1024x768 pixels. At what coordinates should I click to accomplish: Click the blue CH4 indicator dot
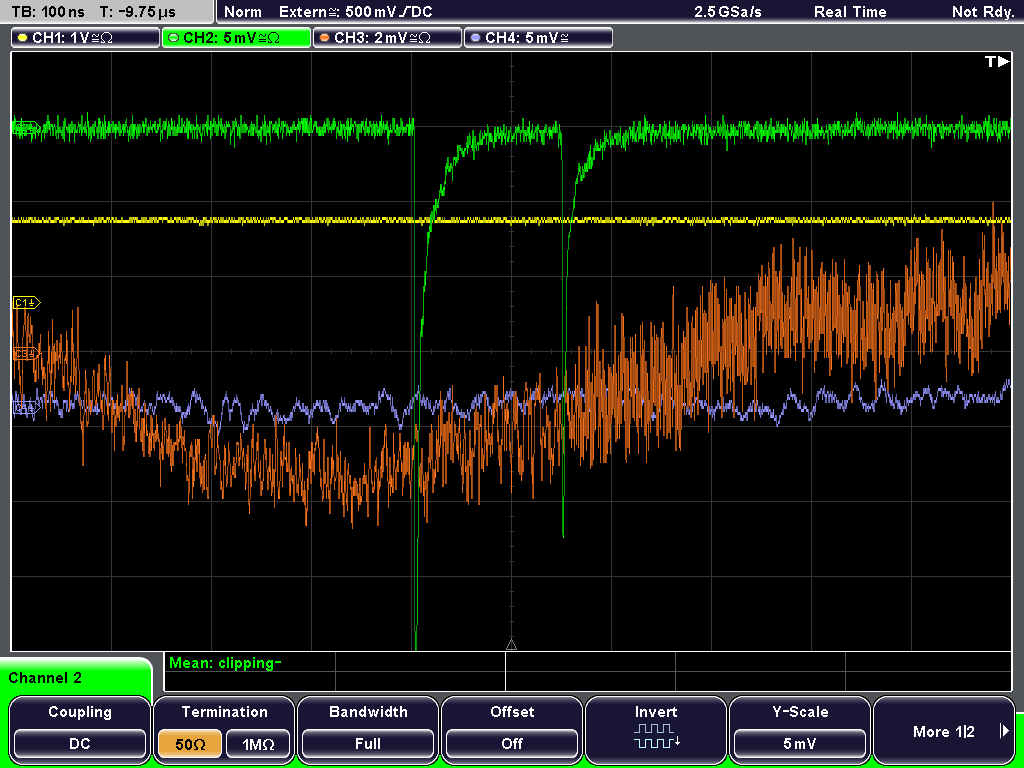tap(475, 38)
